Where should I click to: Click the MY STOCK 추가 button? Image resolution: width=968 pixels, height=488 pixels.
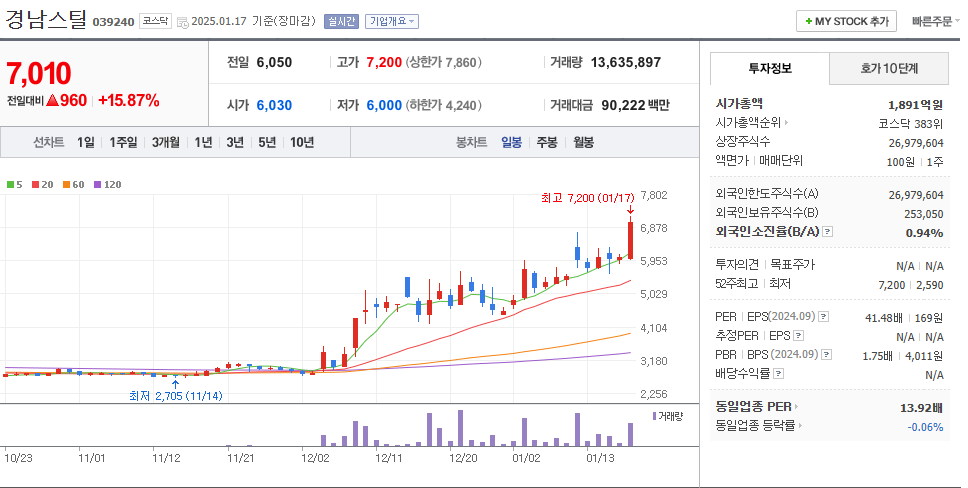tap(847, 21)
